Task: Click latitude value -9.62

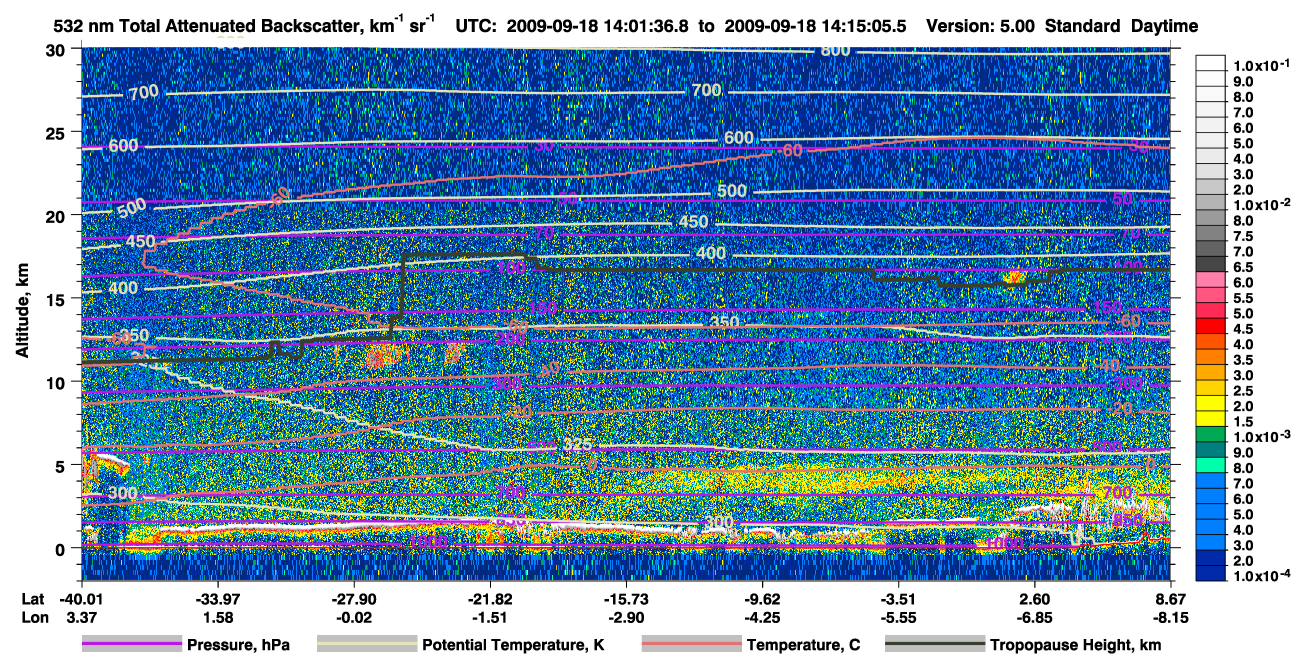Action: 763,598
